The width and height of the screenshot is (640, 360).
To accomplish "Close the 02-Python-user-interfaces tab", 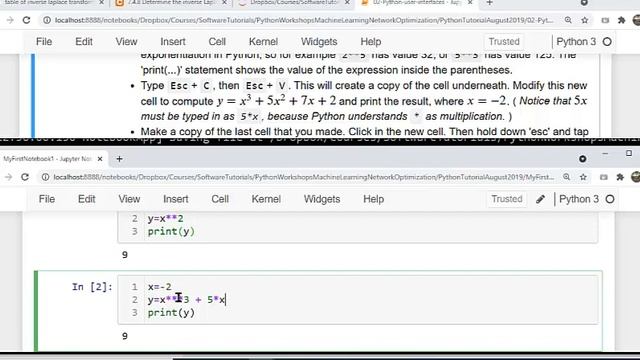I will (x=470, y=3).
